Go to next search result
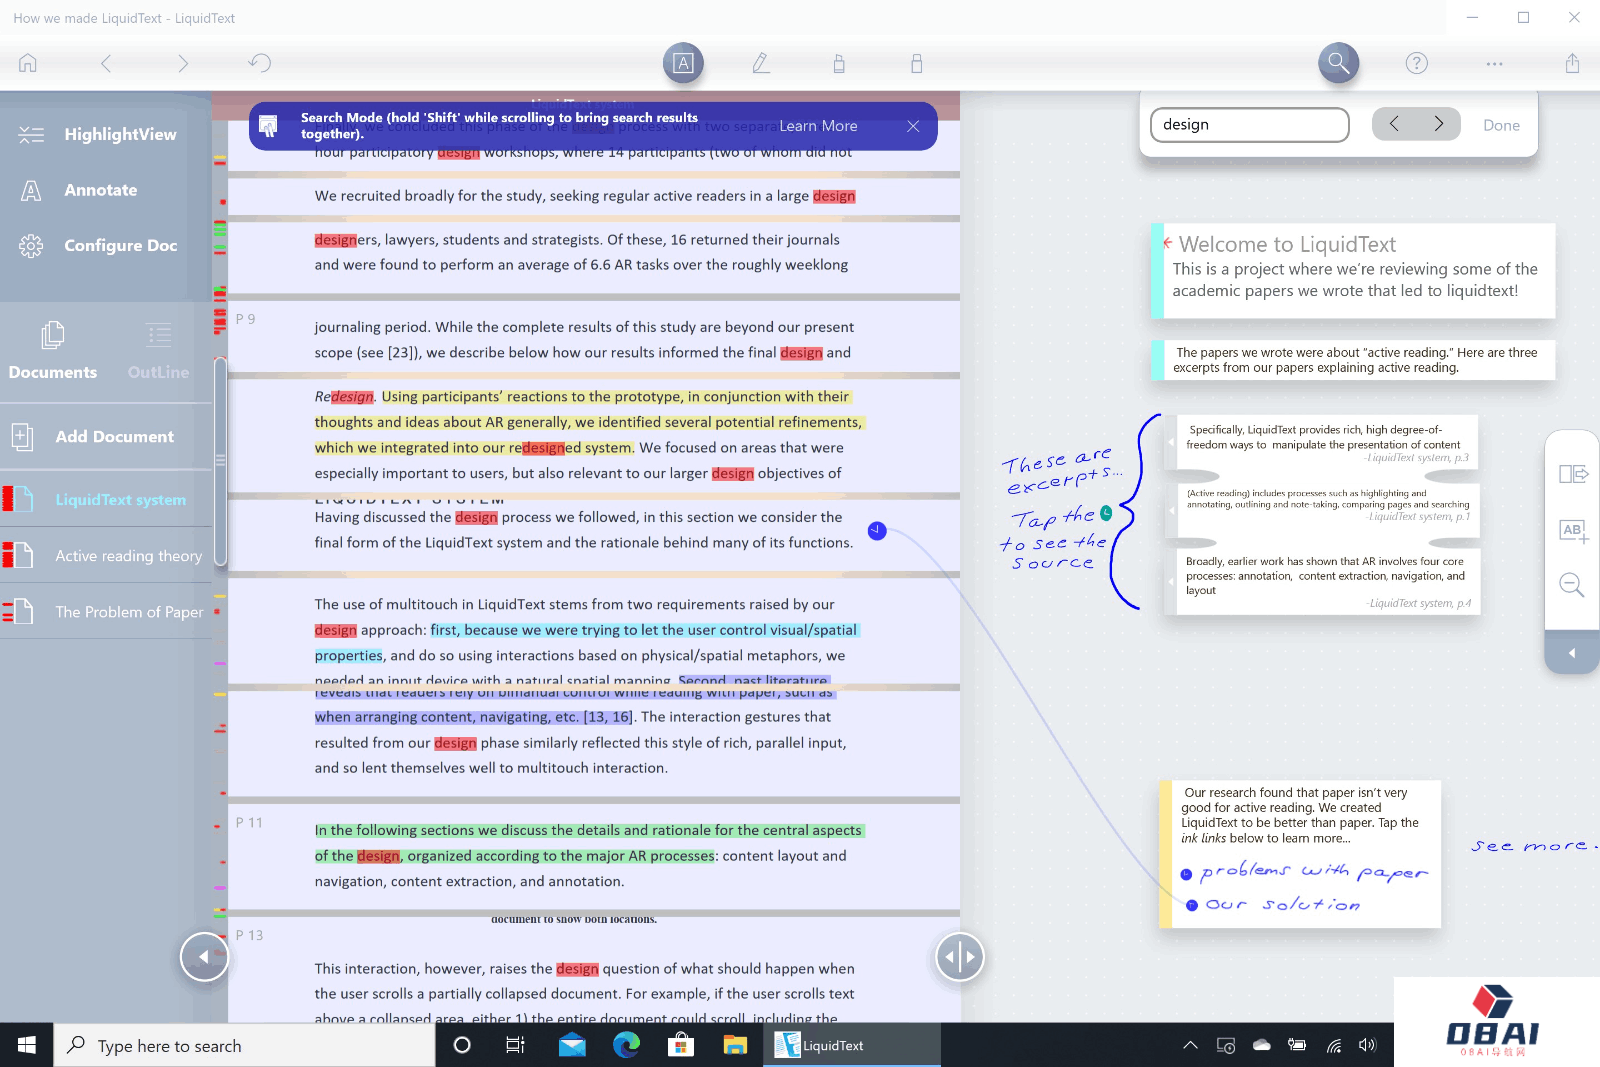1600x1067 pixels. [1438, 124]
